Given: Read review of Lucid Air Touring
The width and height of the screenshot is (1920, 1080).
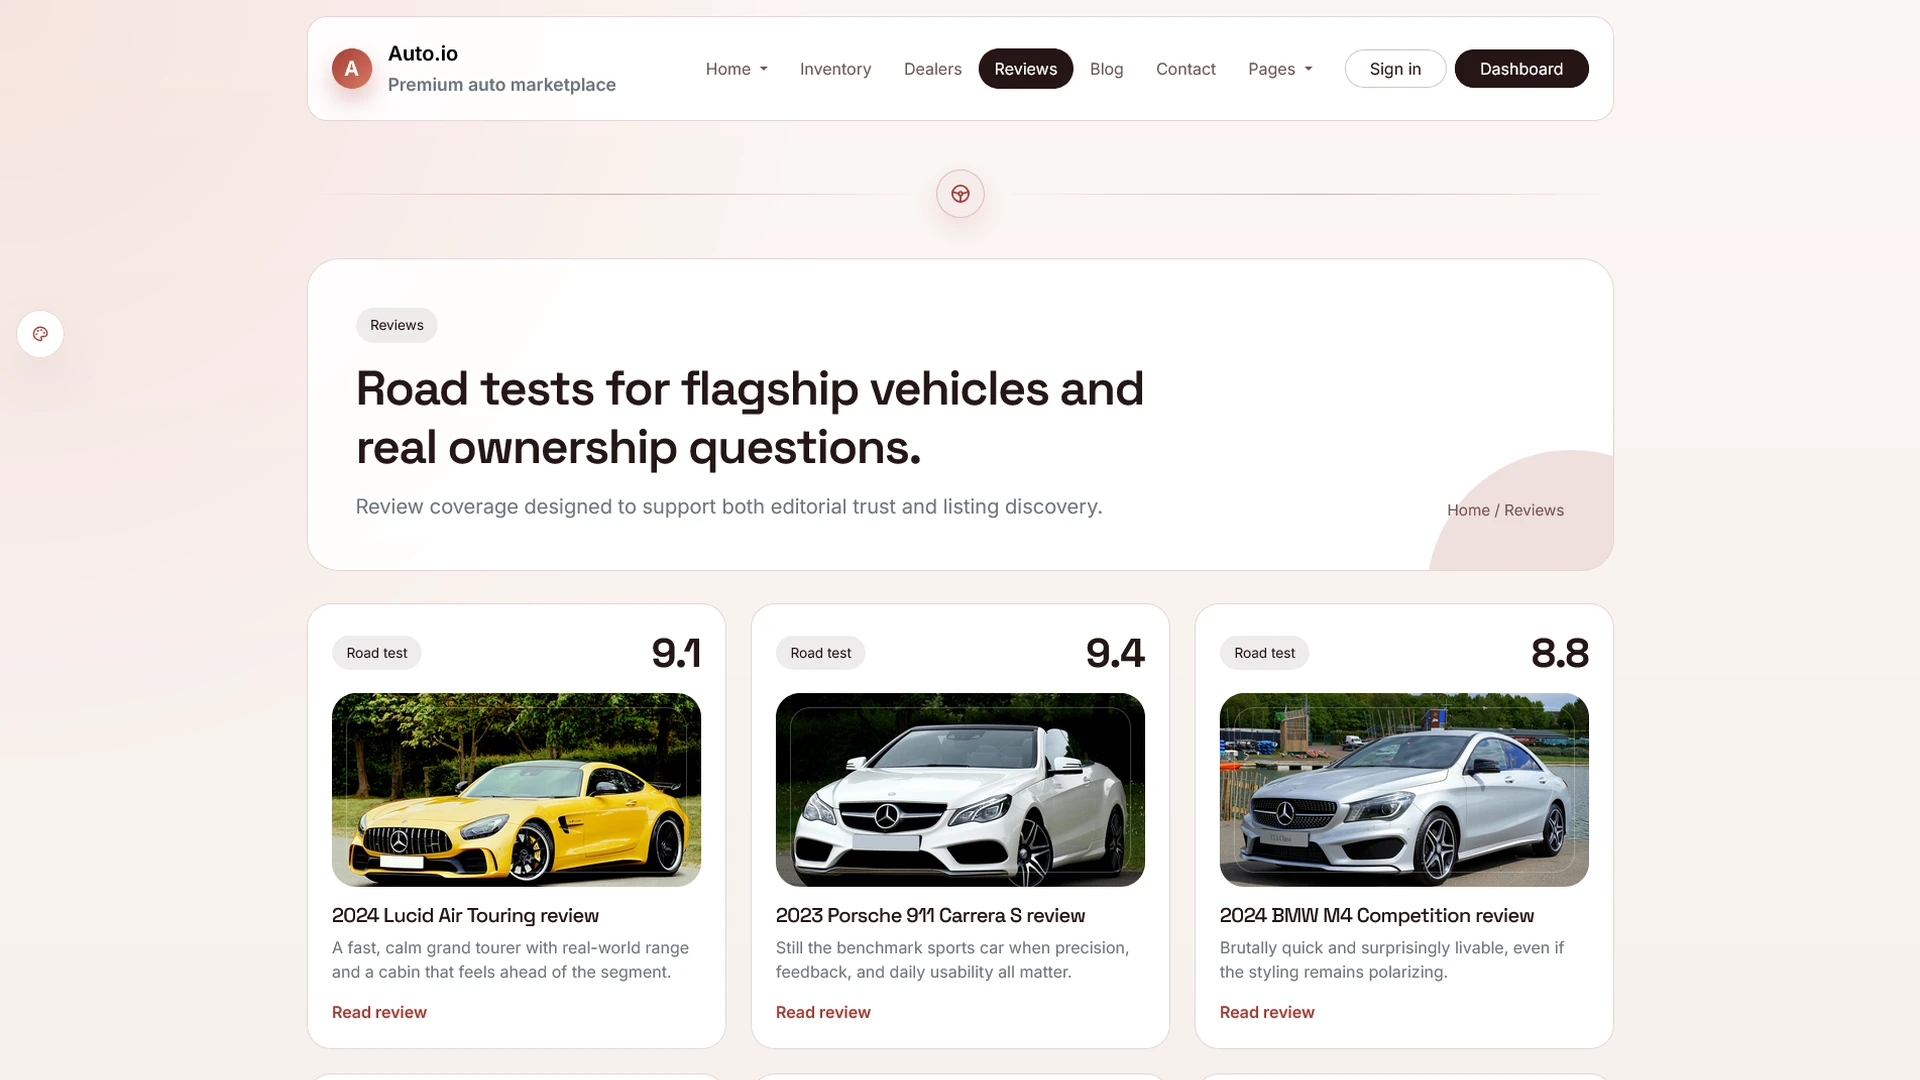Looking at the screenshot, I should pyautogui.click(x=379, y=1012).
